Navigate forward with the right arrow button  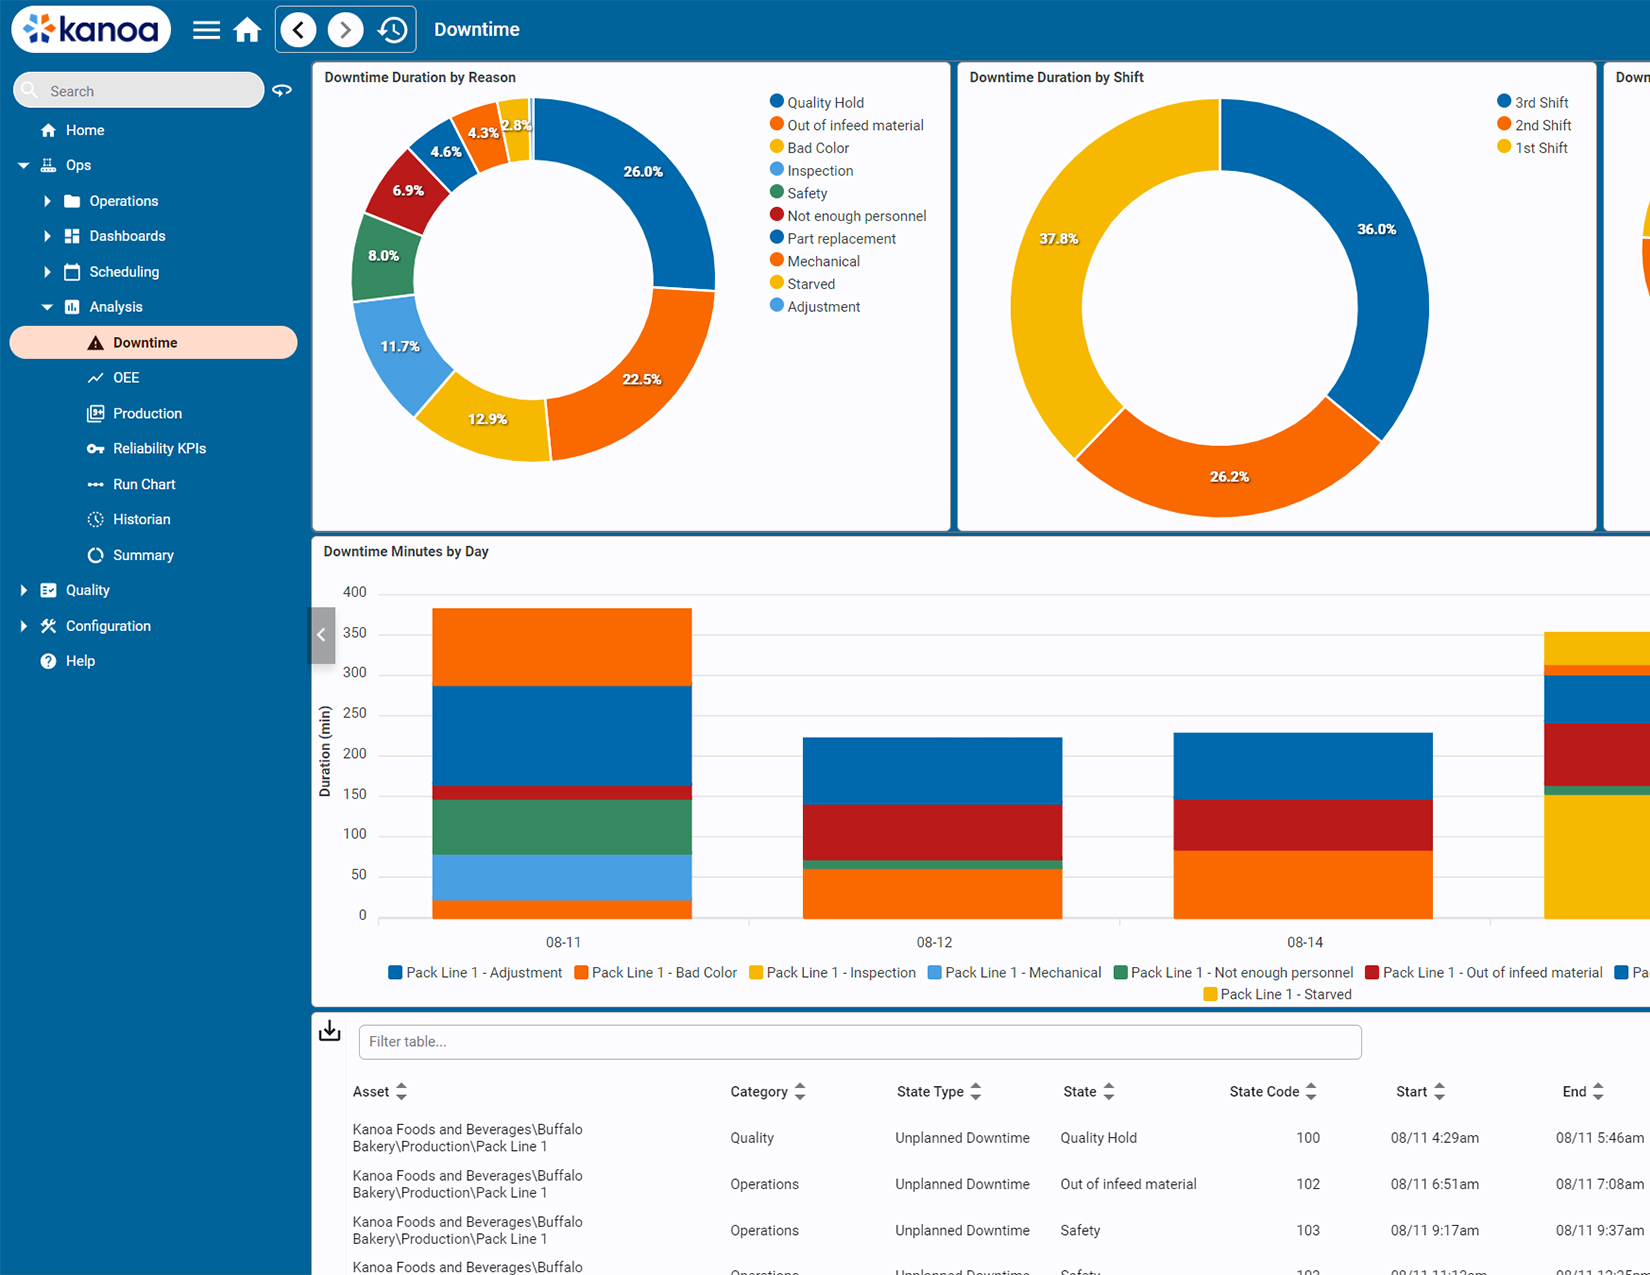[x=345, y=30]
